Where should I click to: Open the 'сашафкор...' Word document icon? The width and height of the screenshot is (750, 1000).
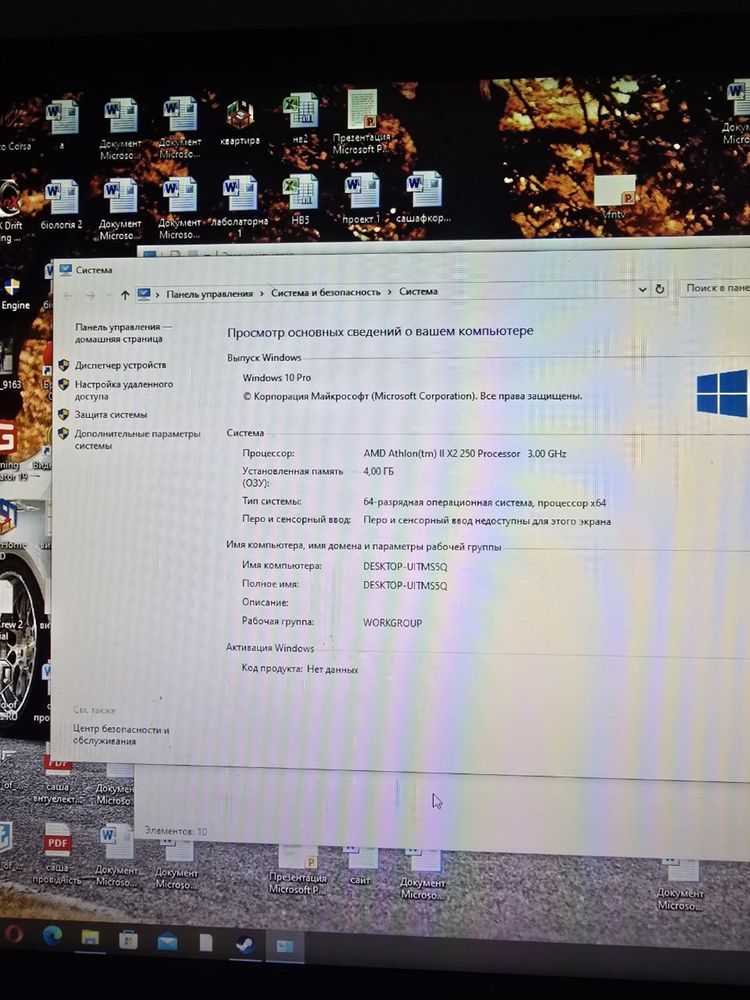click(423, 198)
